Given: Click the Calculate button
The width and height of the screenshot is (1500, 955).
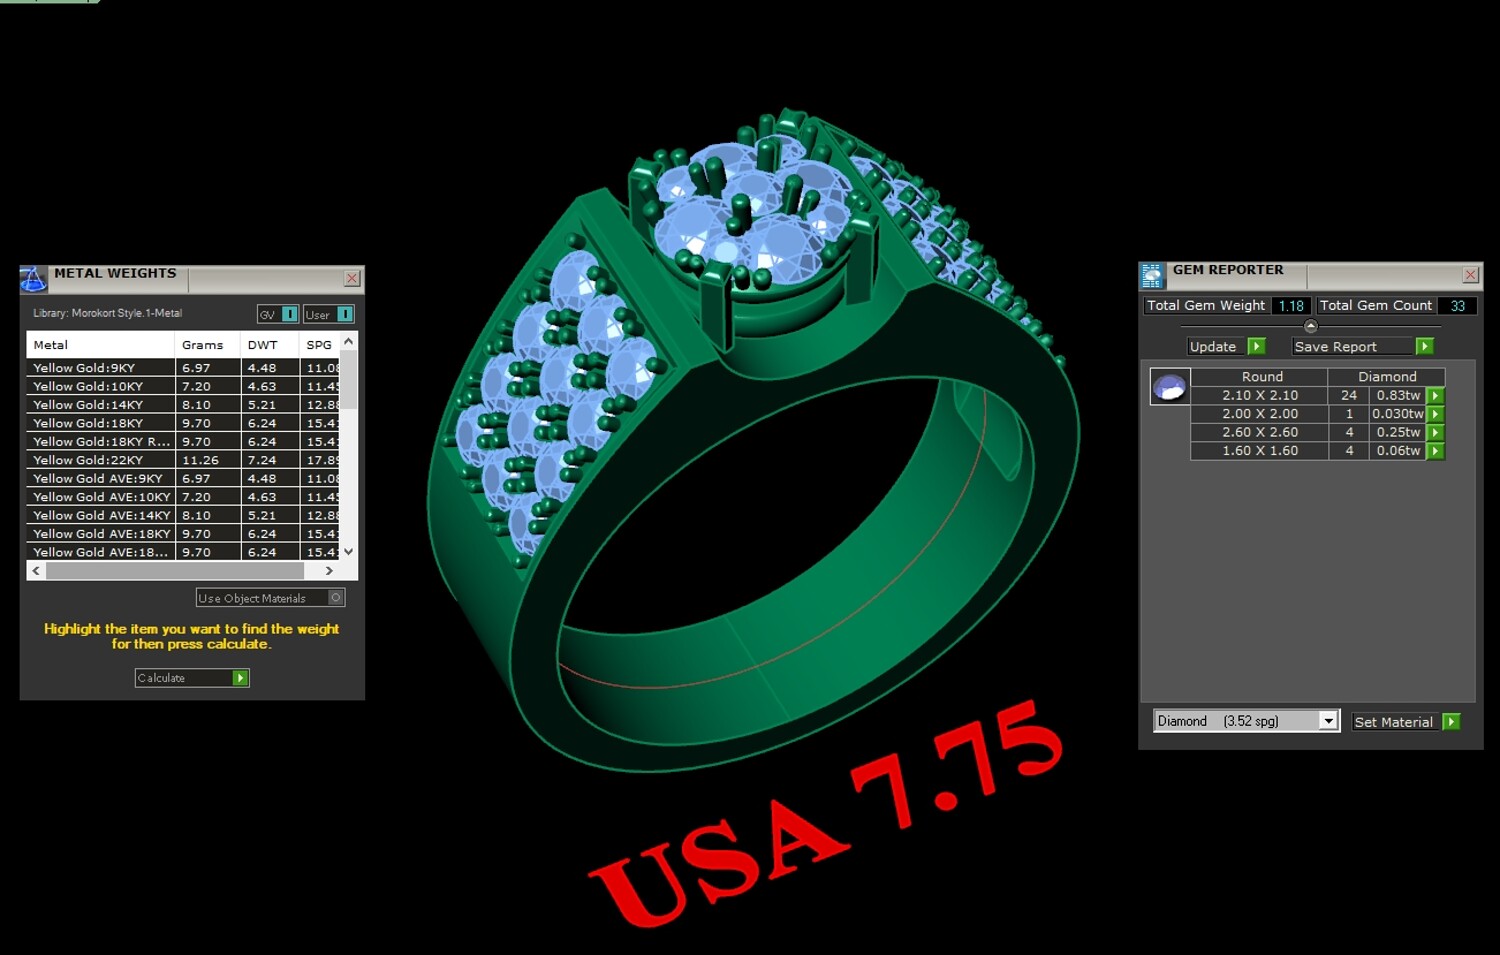Looking at the screenshot, I should [x=192, y=678].
